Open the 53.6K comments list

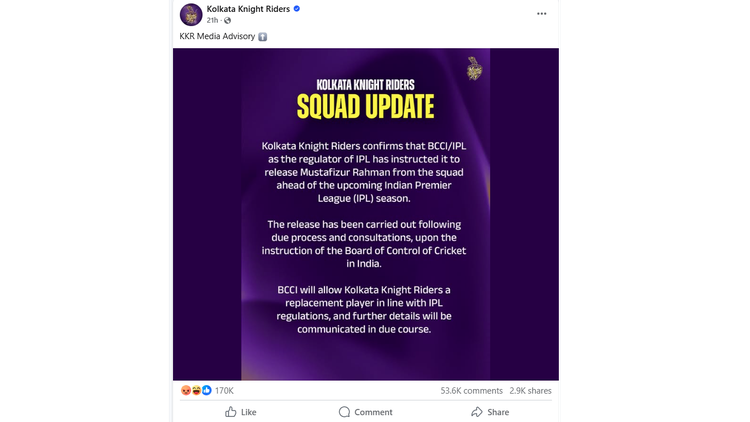pos(471,391)
